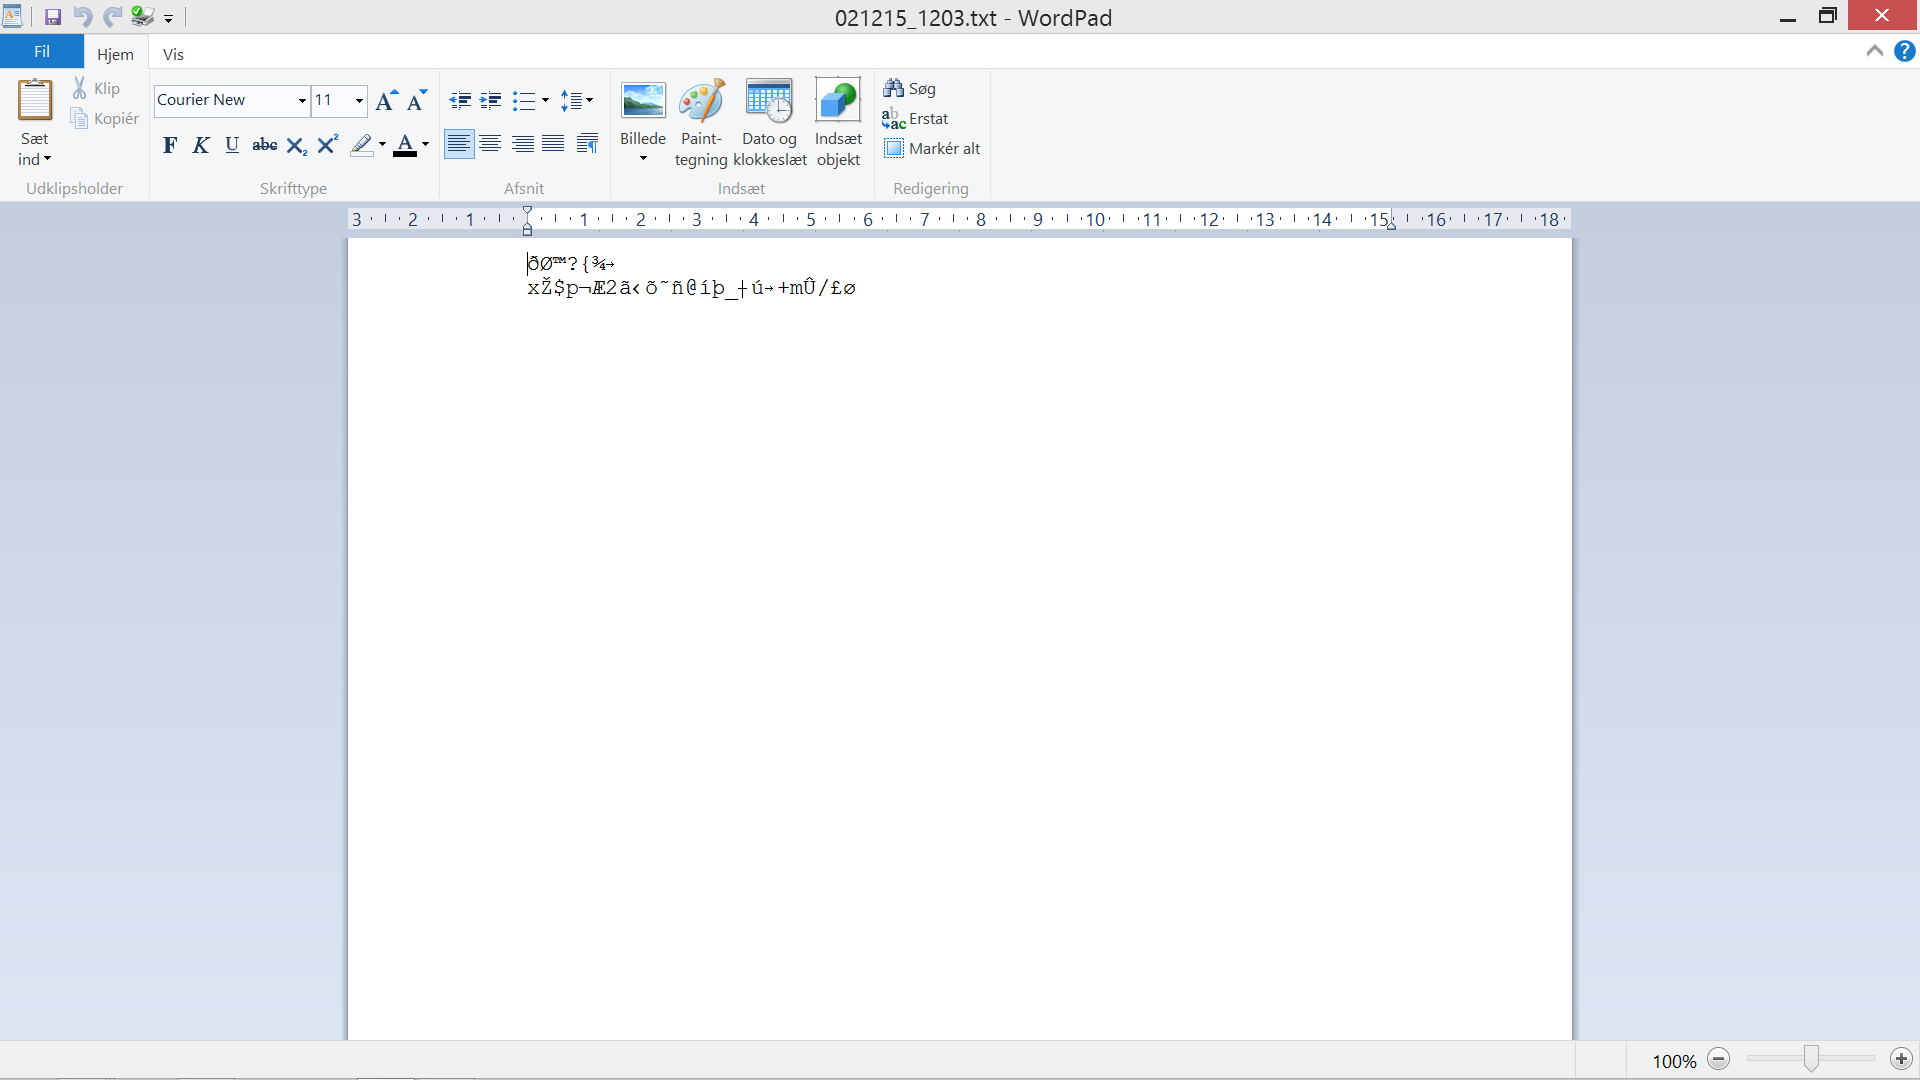Open the line spacing dropdown
The image size is (1920, 1080).
[x=577, y=100]
